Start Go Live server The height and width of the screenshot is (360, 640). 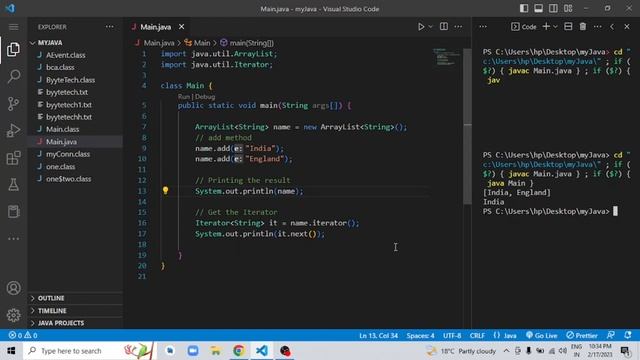[542, 336]
